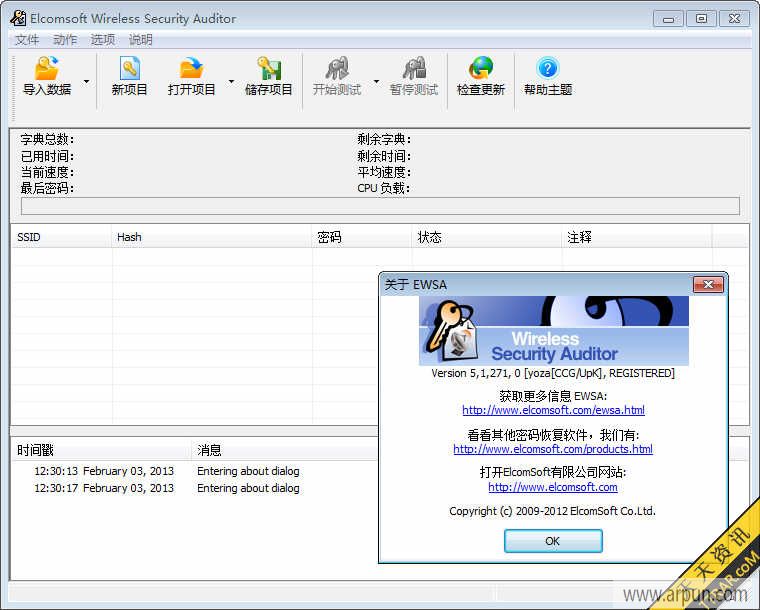This screenshot has height=610, width=760.
Task: Open the elcomsoft.com/products.html link
Action: [553, 449]
